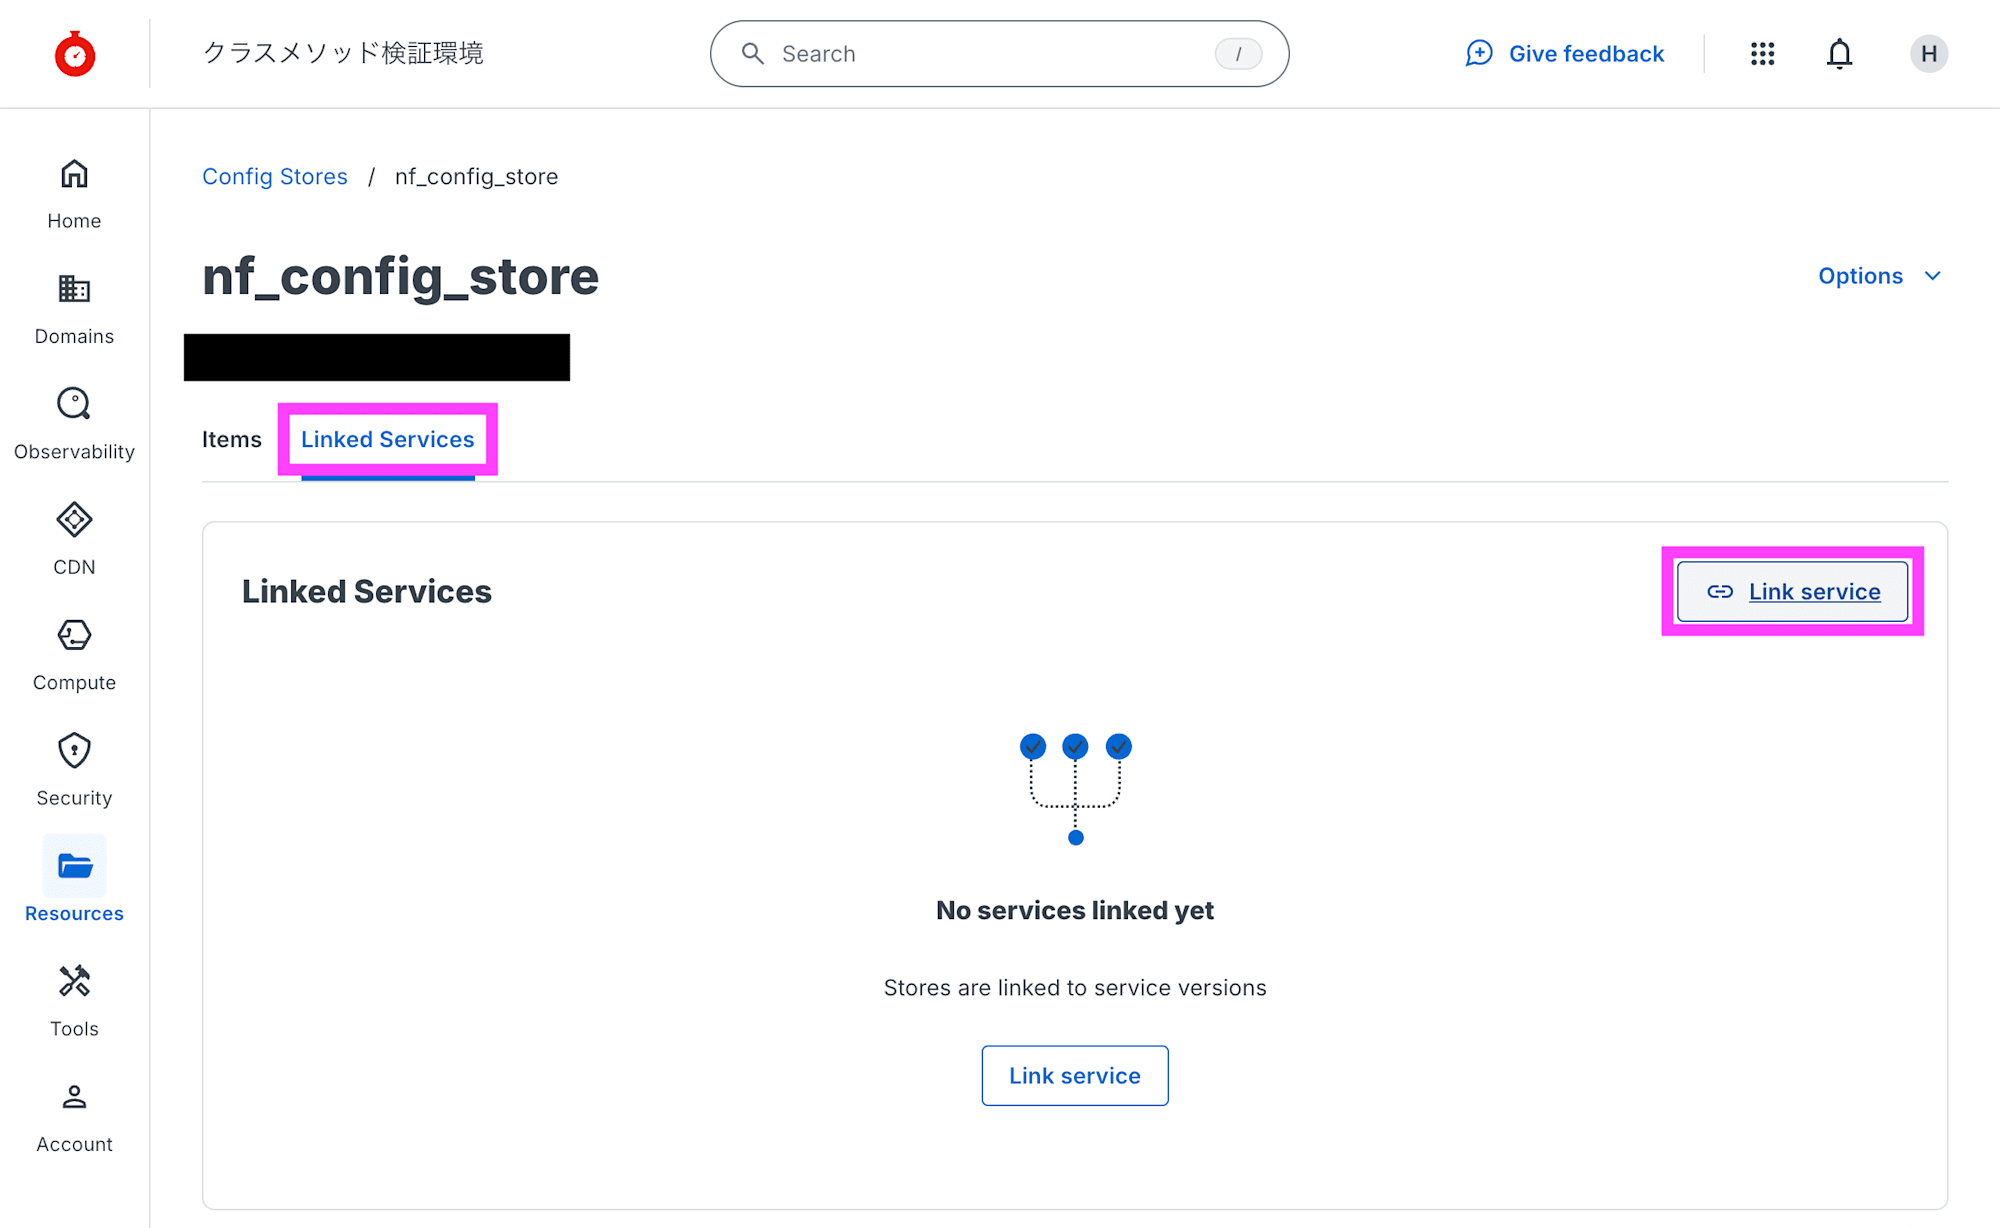Open the apps grid menu
This screenshot has height=1228, width=2000.
pos(1762,54)
